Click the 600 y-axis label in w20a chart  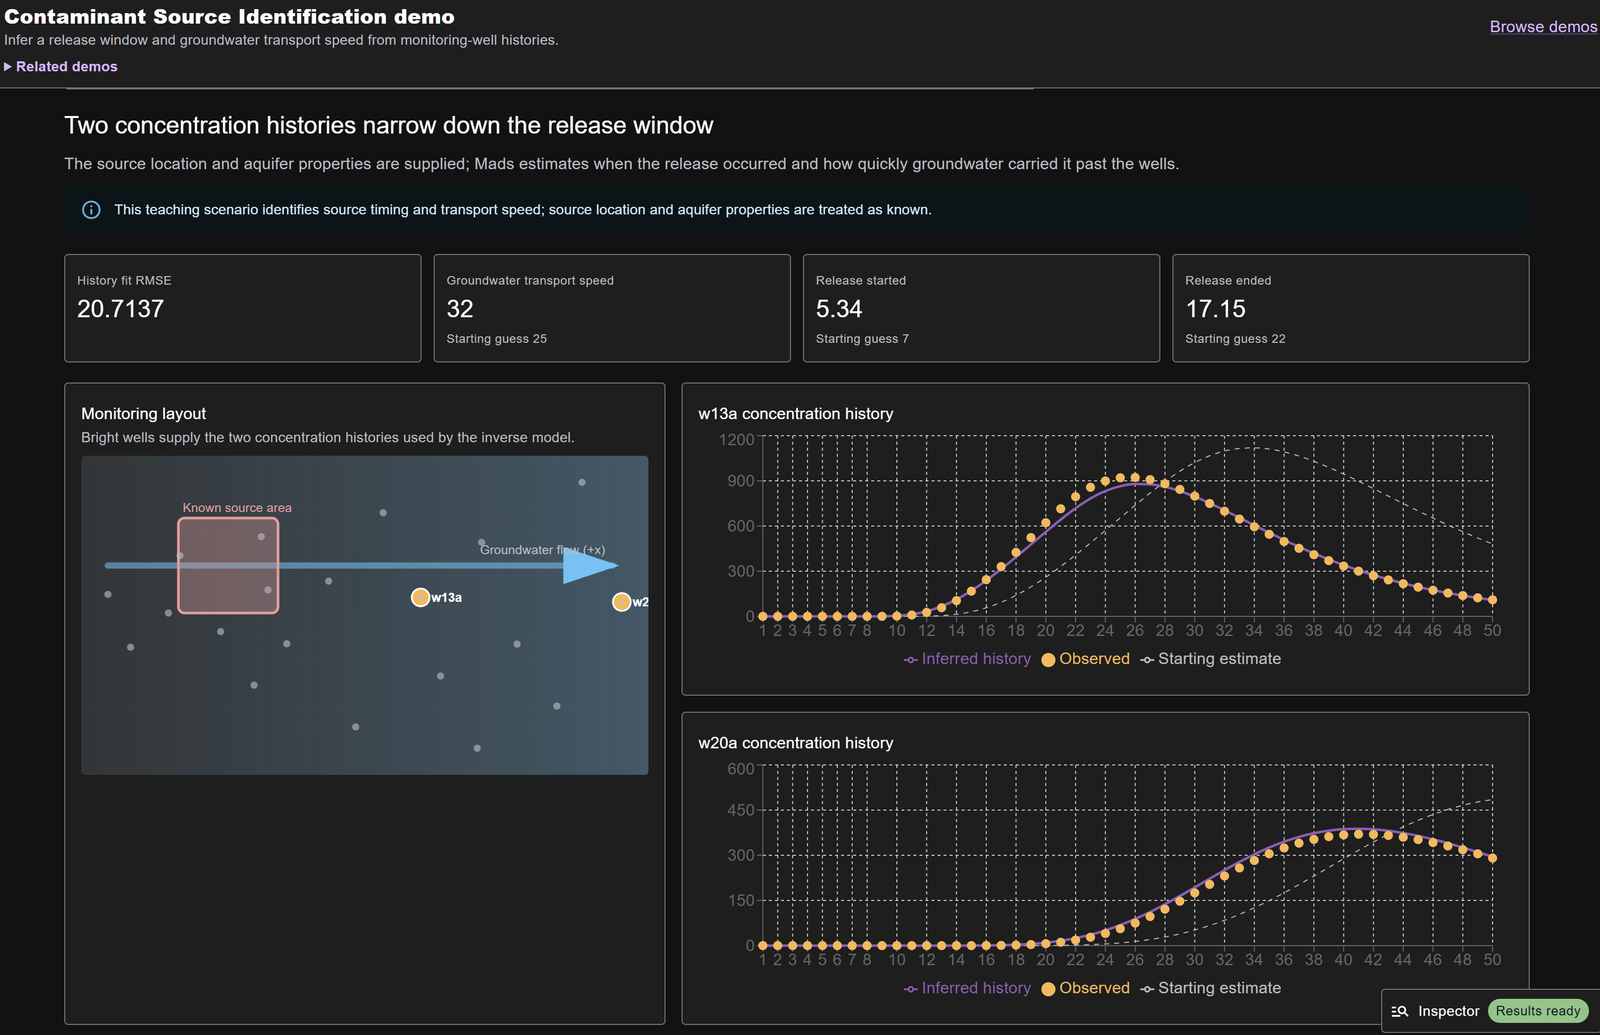(741, 768)
